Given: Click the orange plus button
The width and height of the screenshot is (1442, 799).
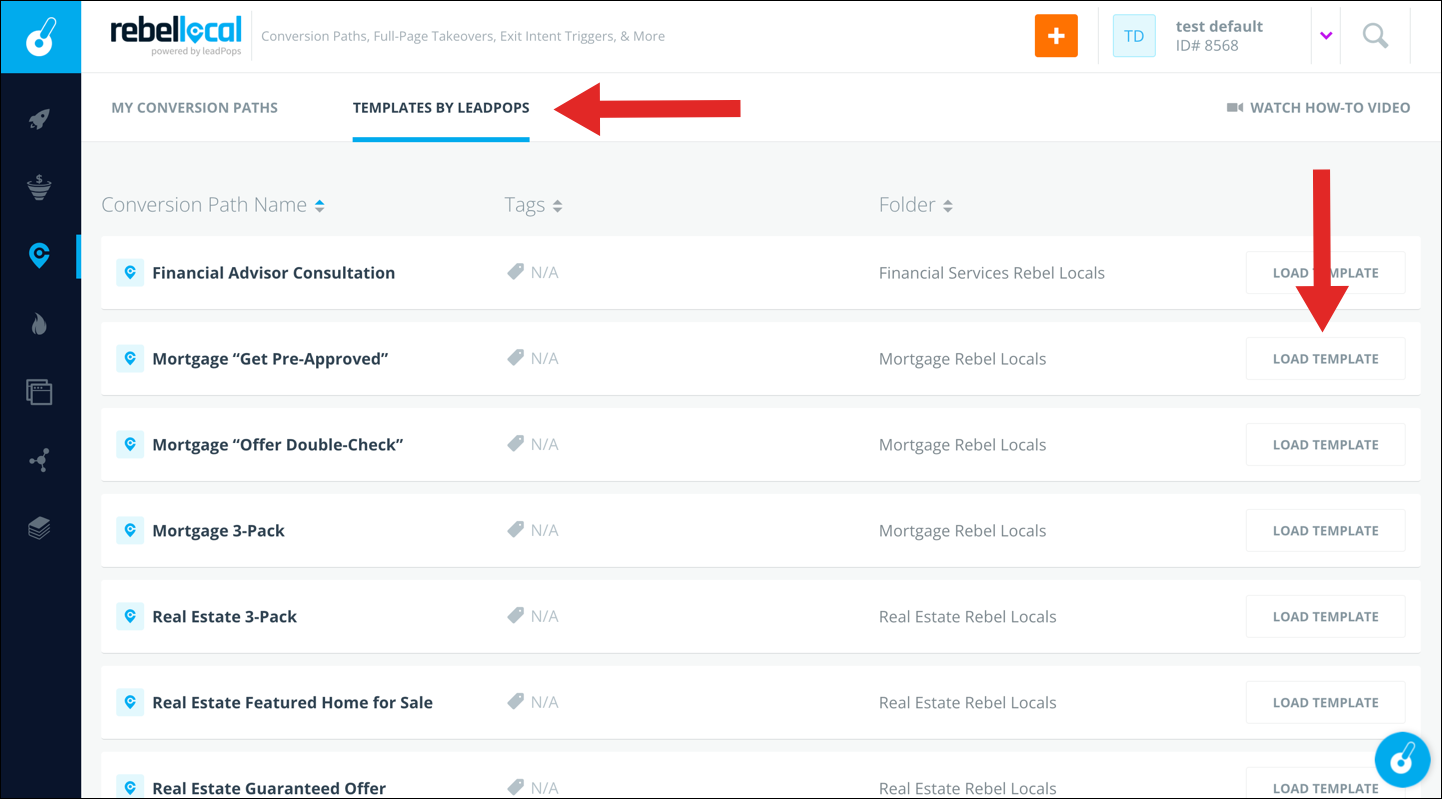Looking at the screenshot, I should point(1056,36).
